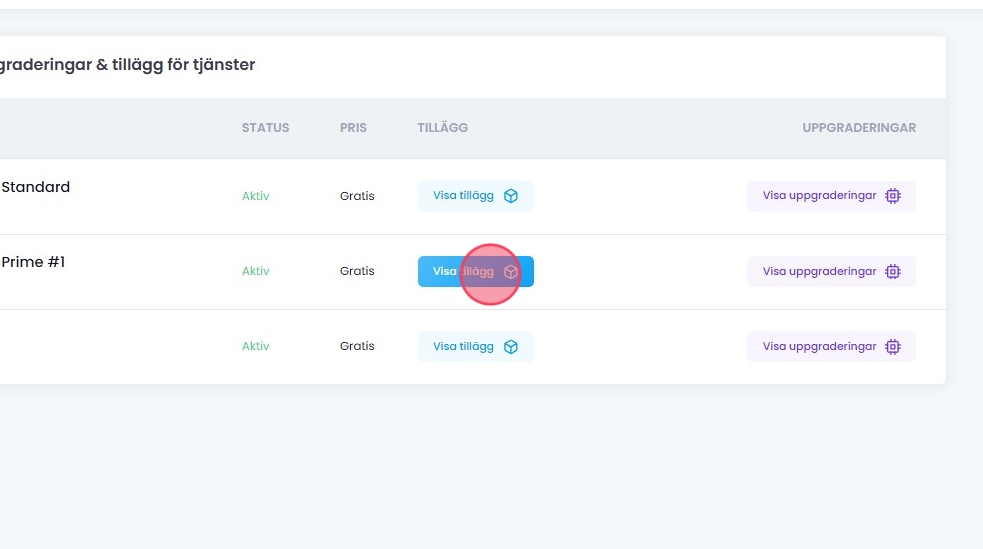Click the STATUS column header

(x=265, y=128)
